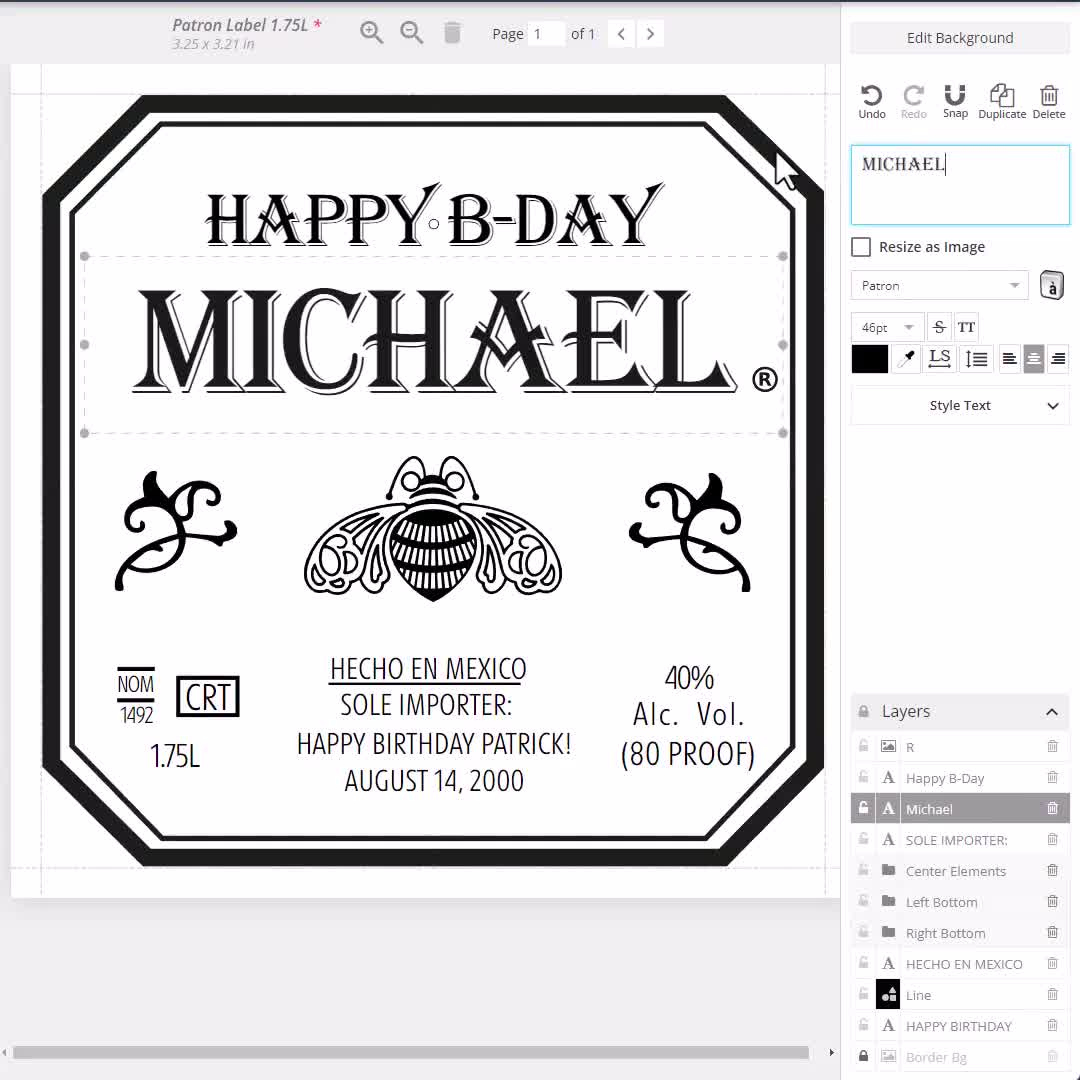Align text to the right

point(1058,358)
